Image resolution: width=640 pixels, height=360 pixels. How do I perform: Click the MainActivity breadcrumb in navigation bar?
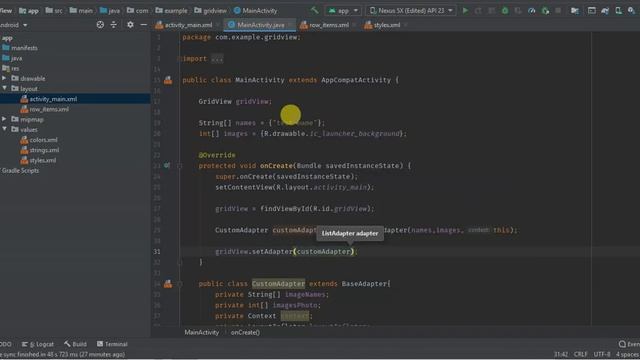pyautogui.click(x=256, y=11)
